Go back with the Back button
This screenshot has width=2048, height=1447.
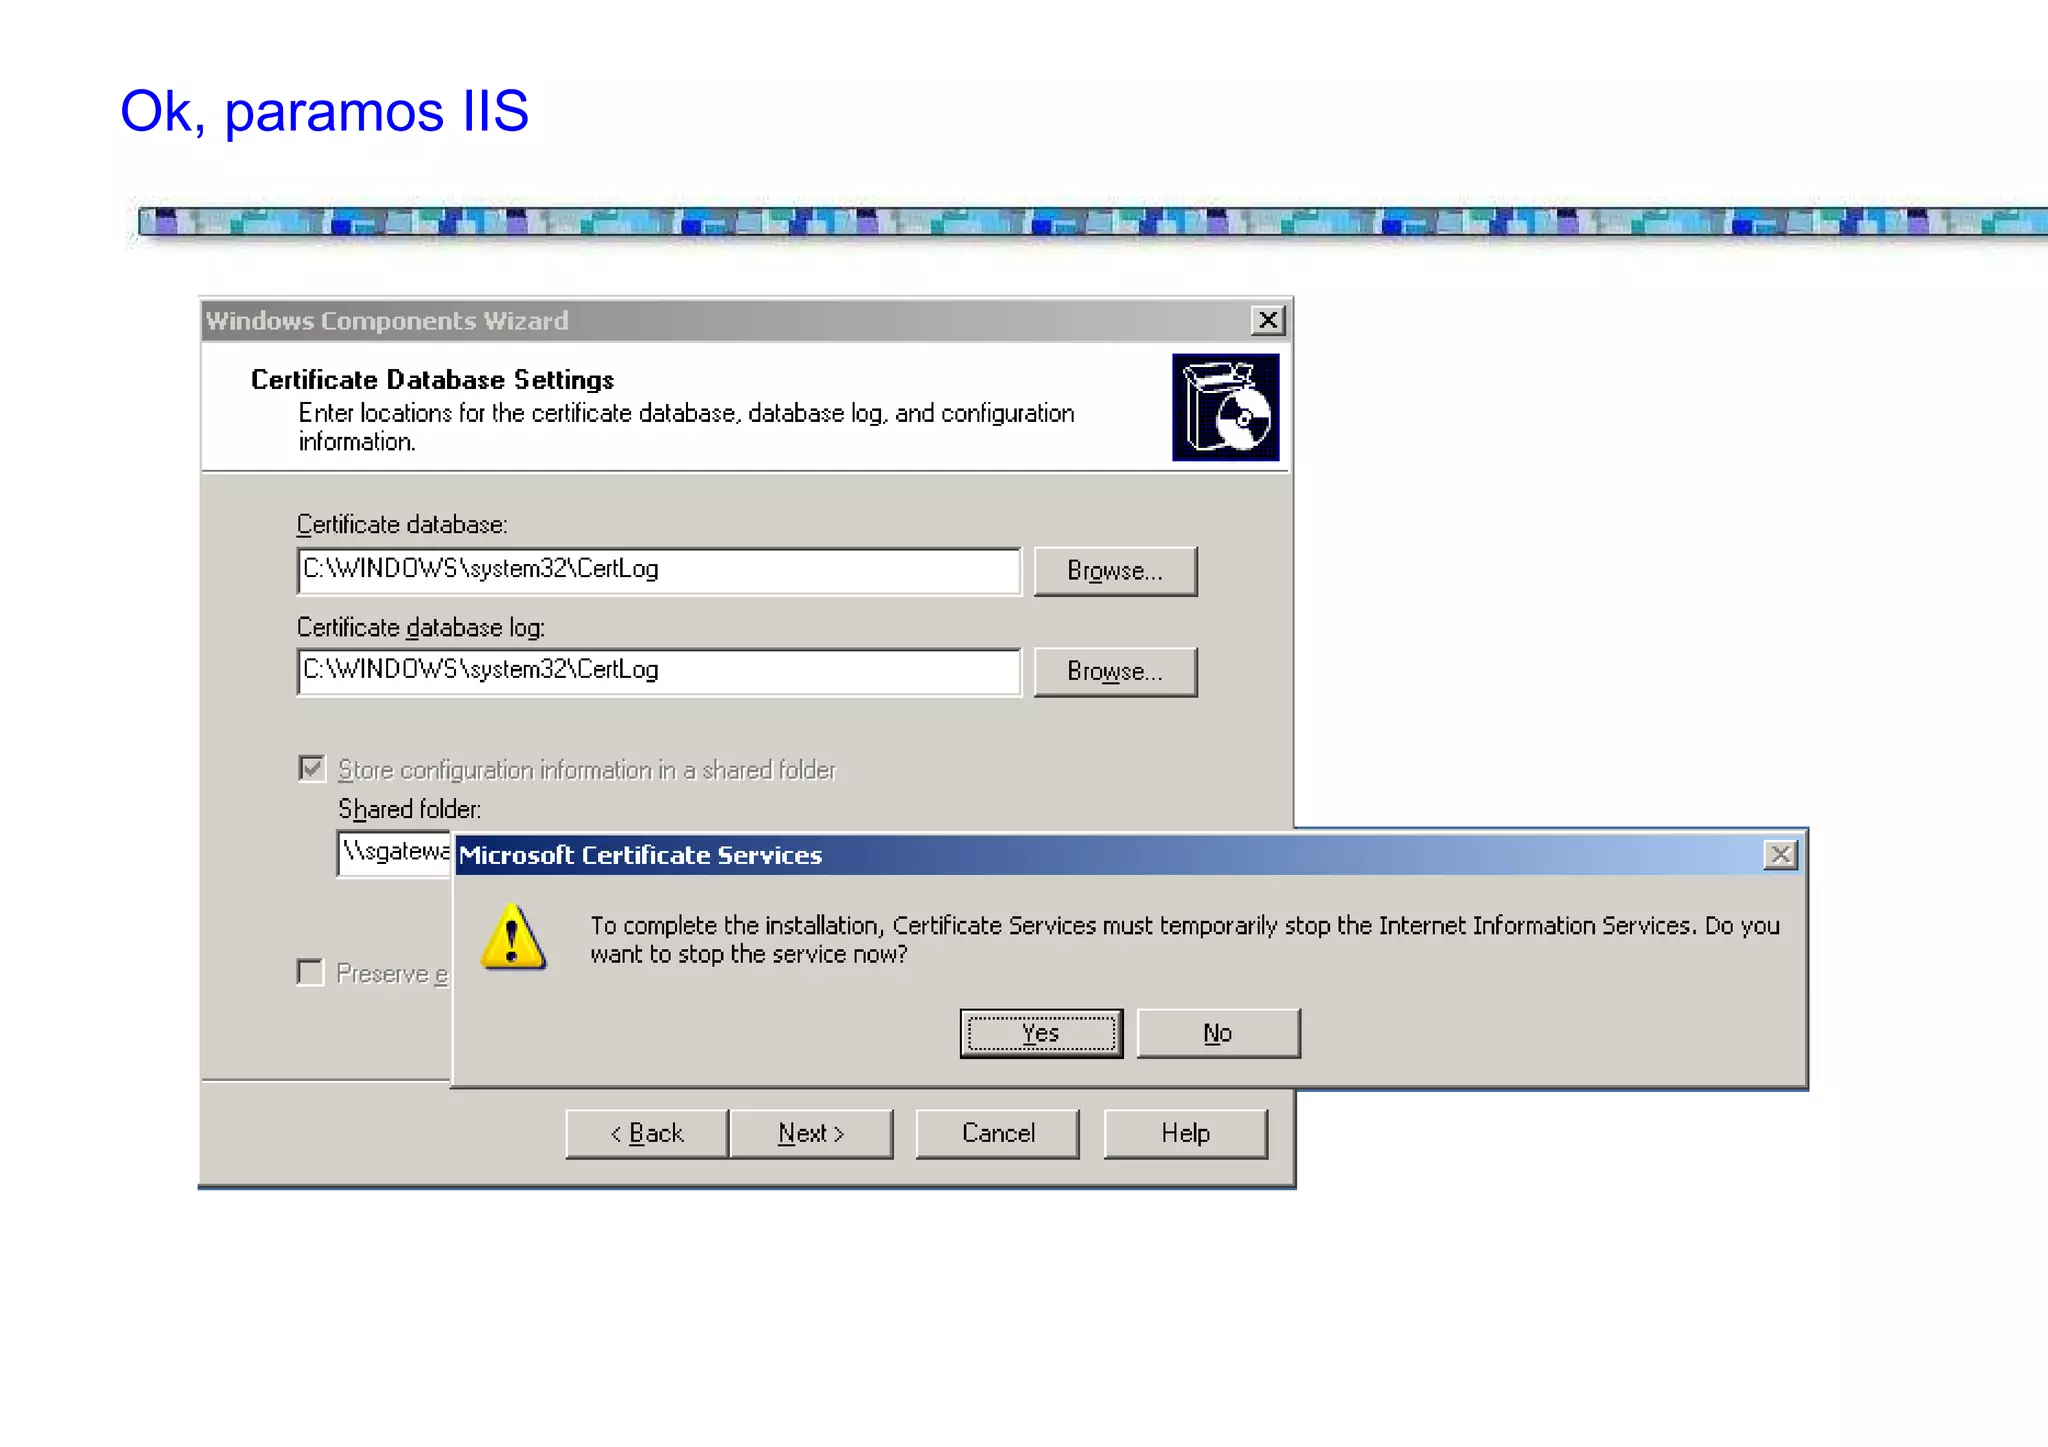(647, 1134)
